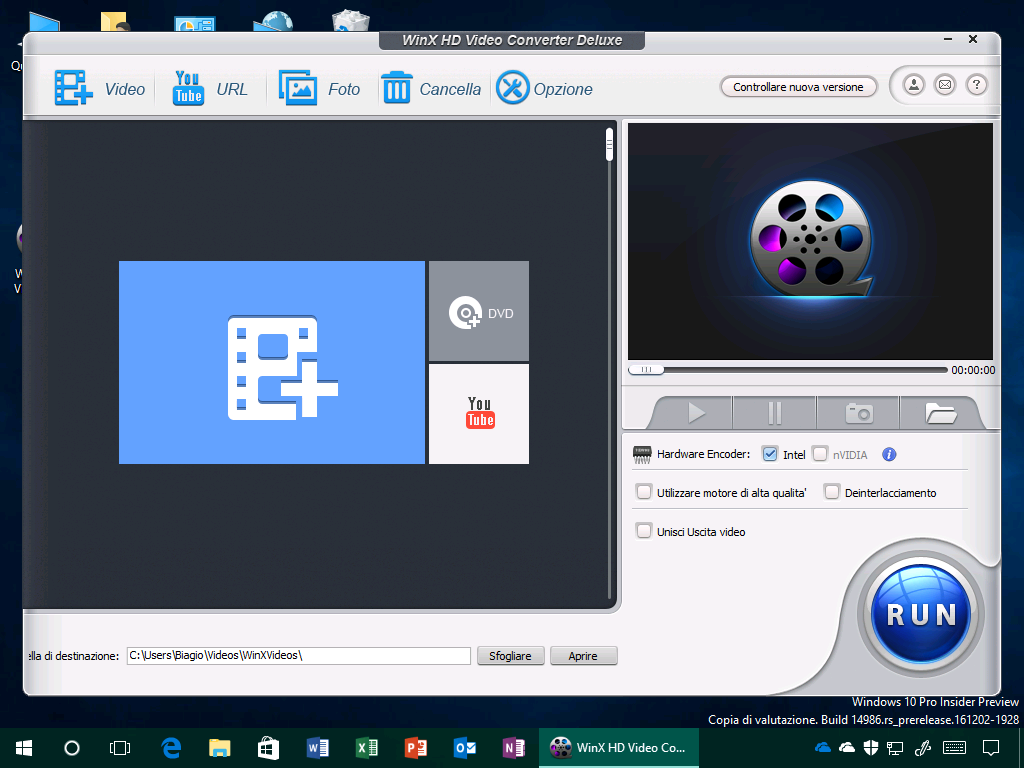
Task: Launch Excel from the taskbar
Action: point(366,748)
